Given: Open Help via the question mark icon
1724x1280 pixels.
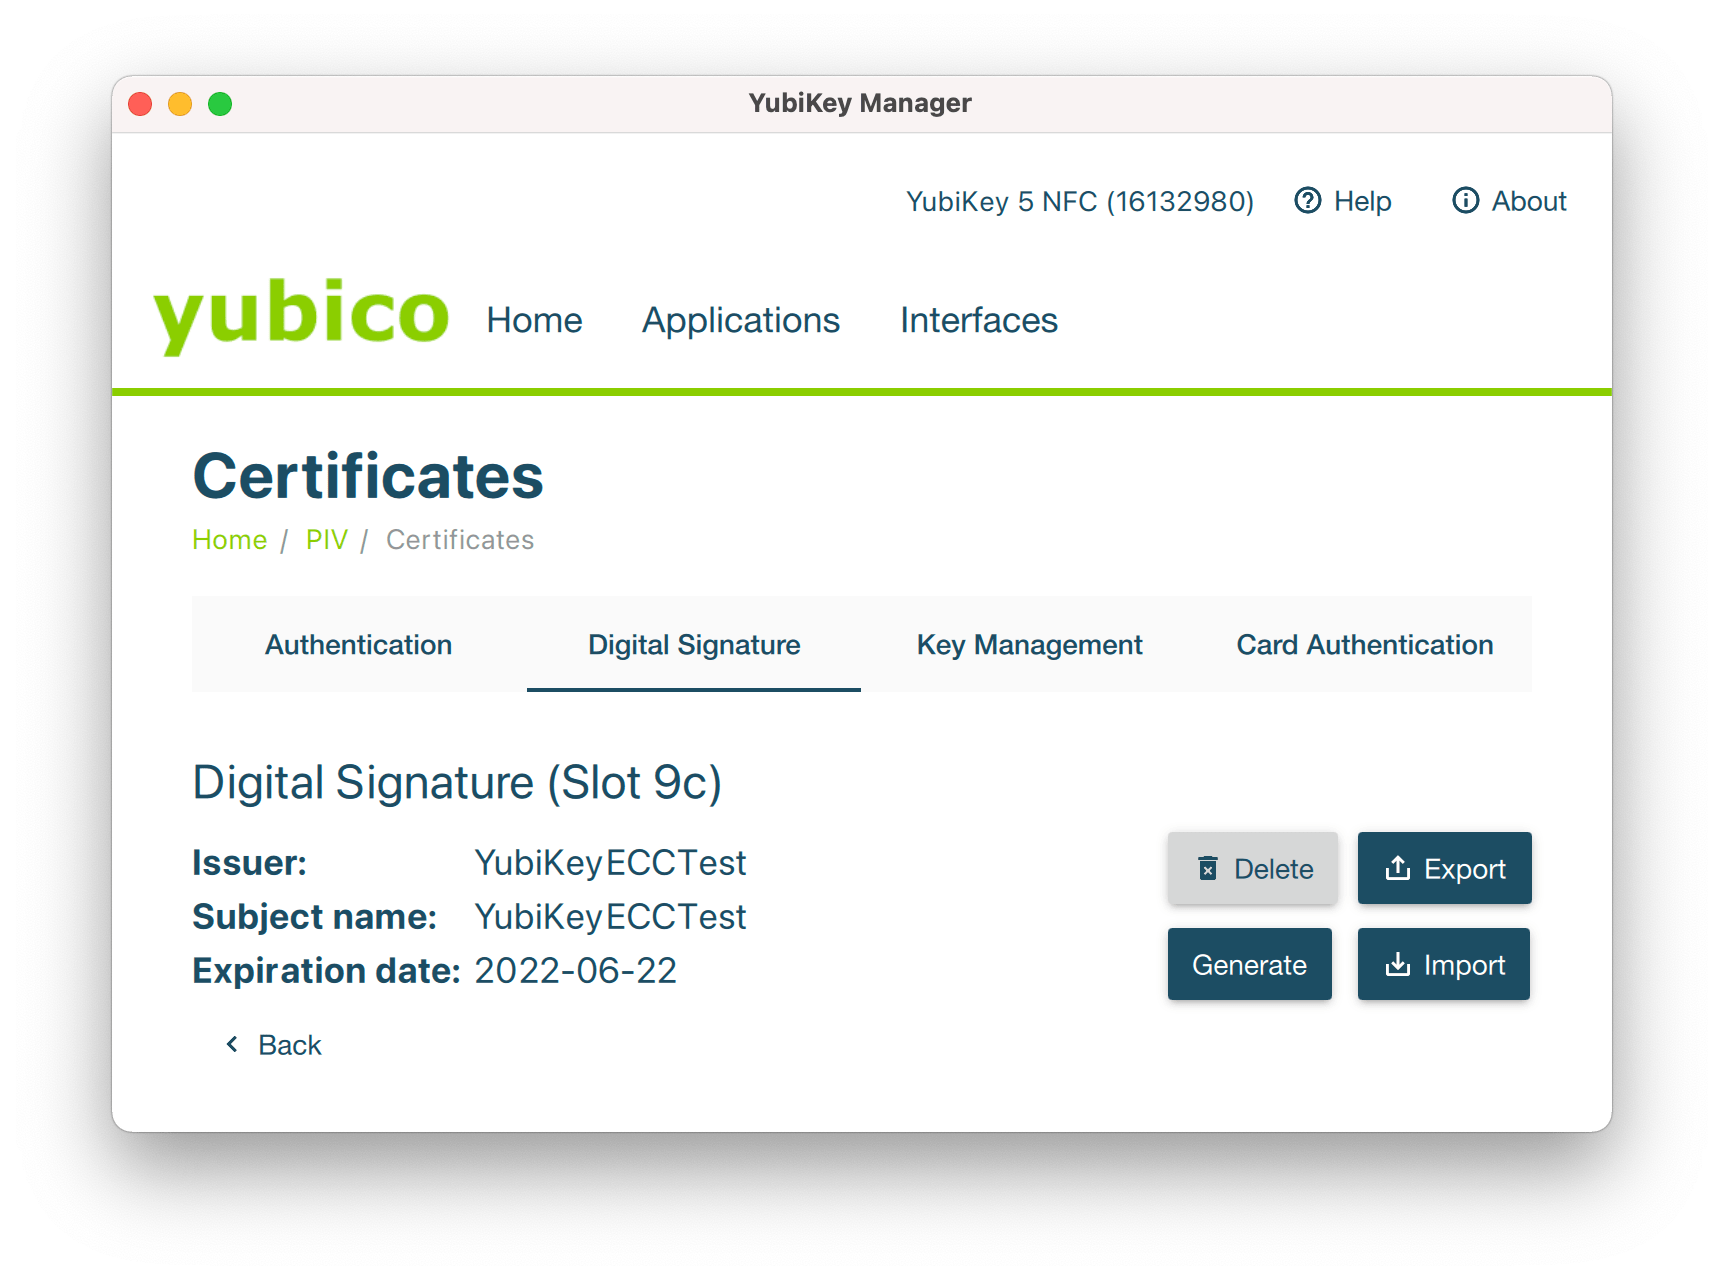Looking at the screenshot, I should pos(1308,200).
